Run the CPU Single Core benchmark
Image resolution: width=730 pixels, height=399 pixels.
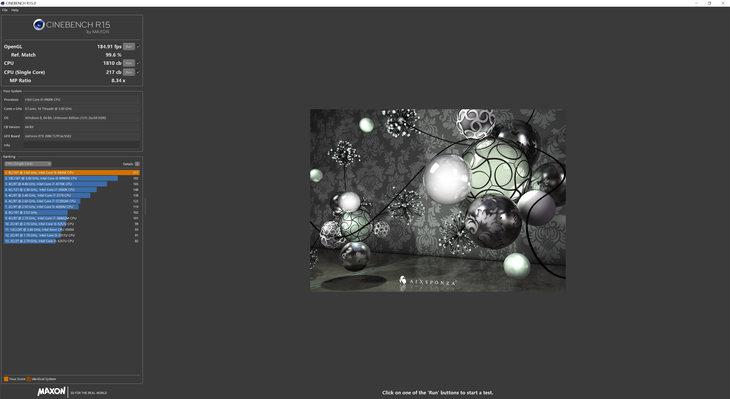129,72
